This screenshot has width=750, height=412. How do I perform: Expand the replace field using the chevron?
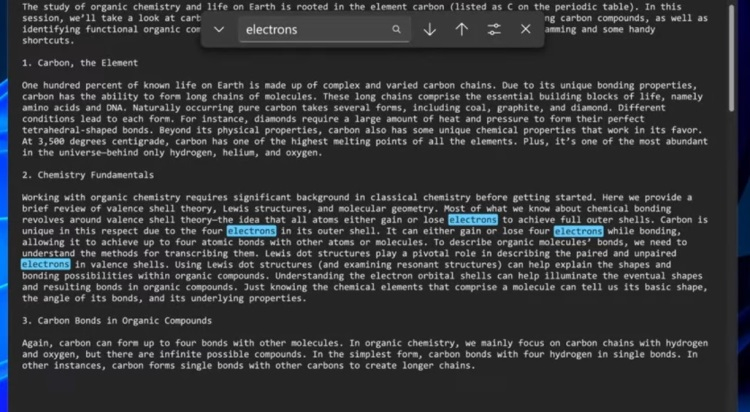tap(219, 30)
